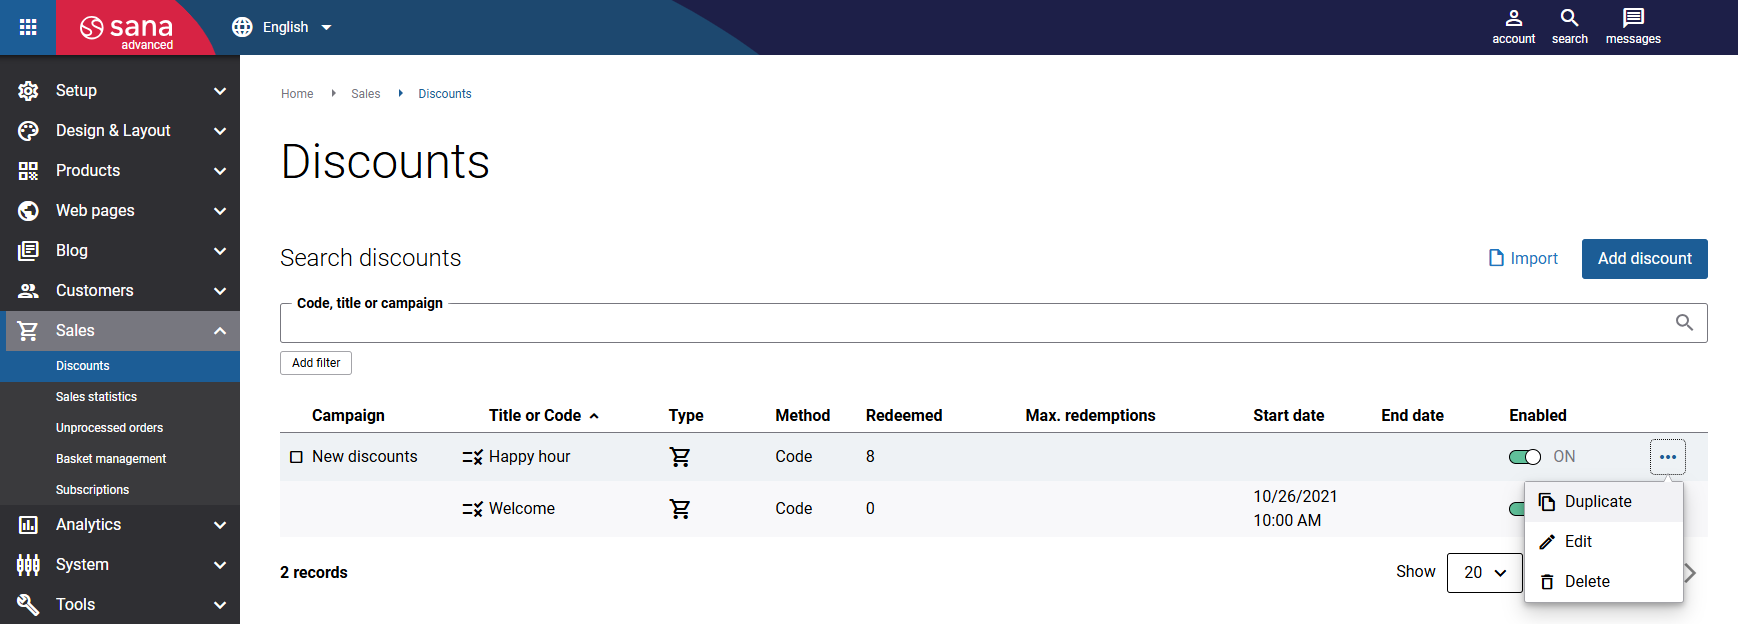Go to Home breadcrumb

point(297,94)
